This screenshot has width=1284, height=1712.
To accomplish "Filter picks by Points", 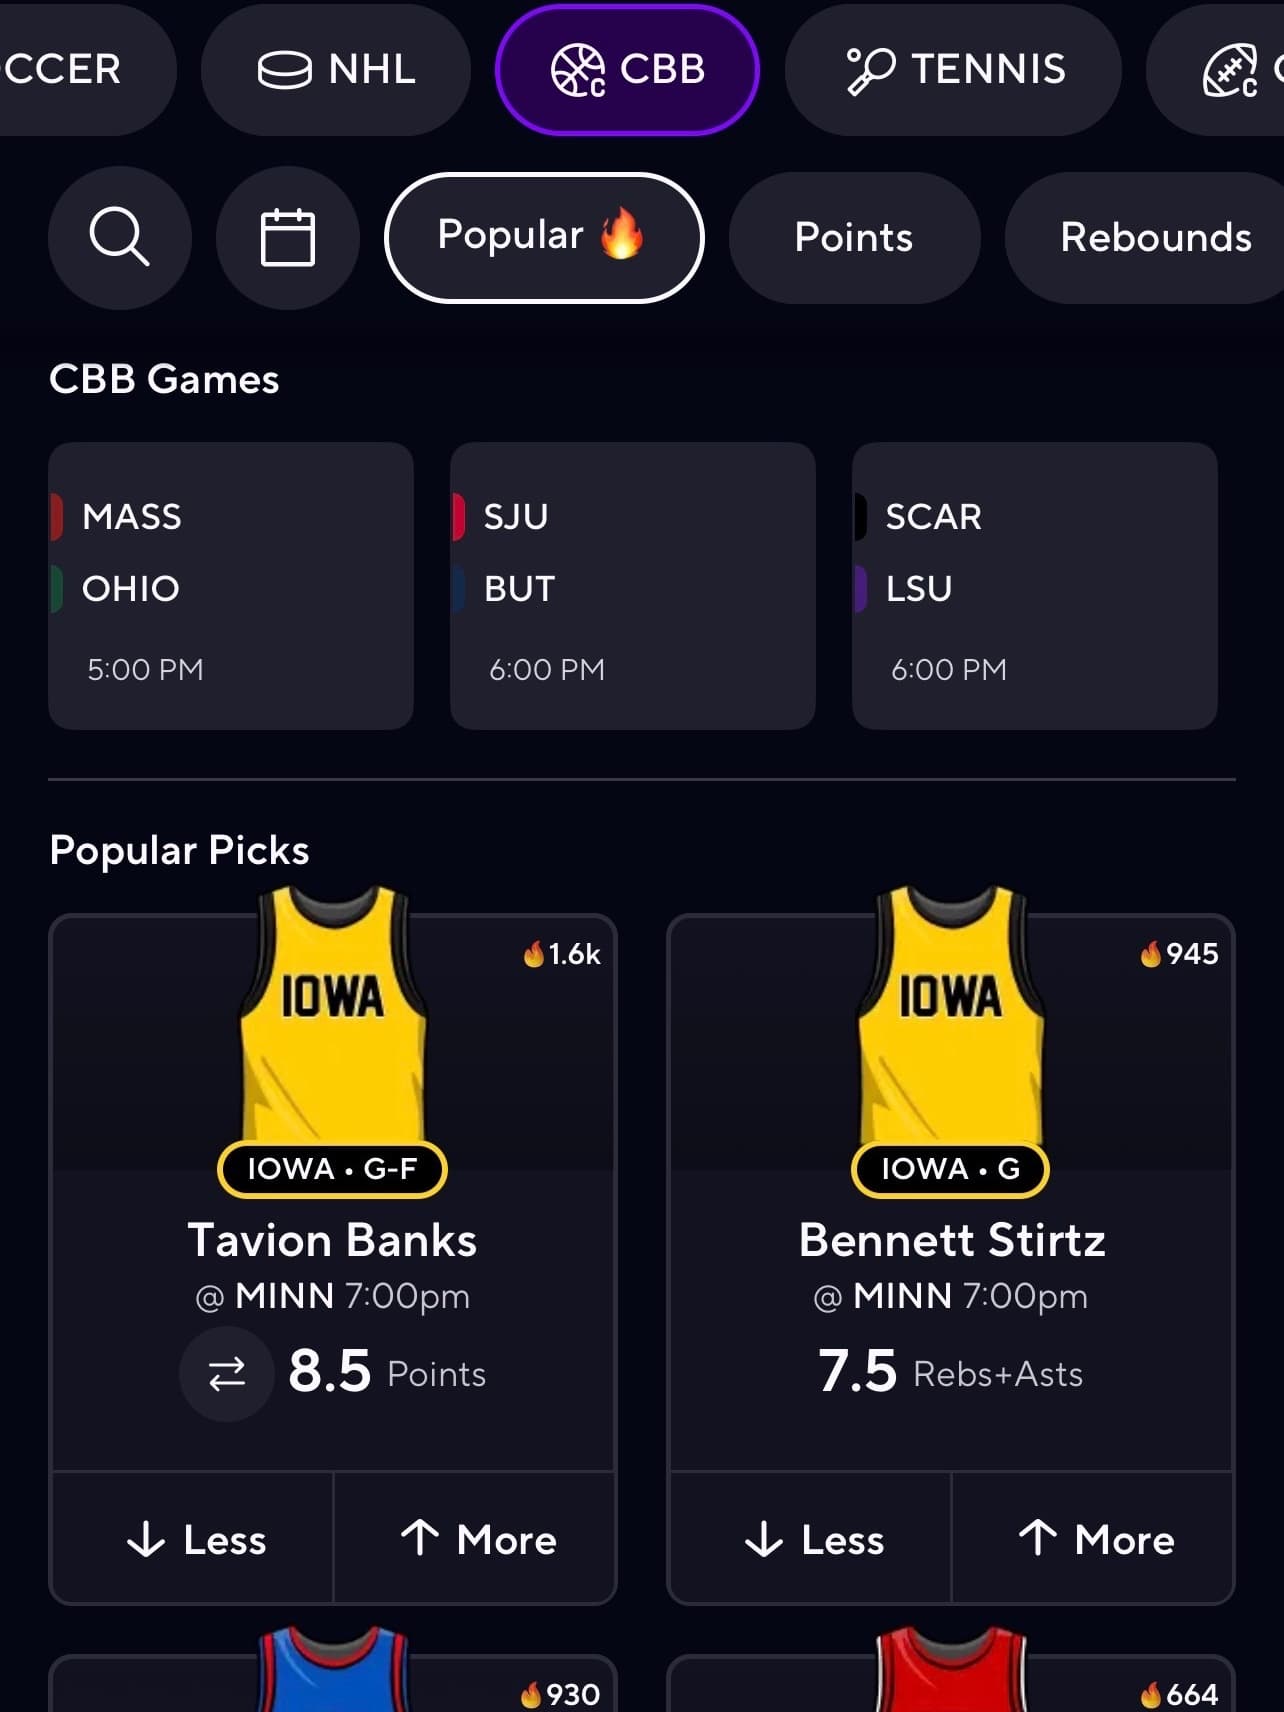I will point(854,237).
